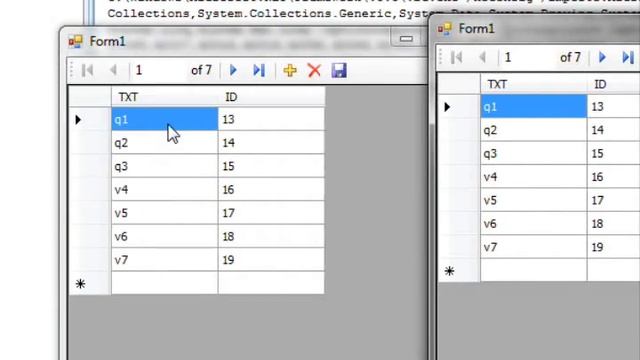Click left Form1 title bar icon

click(76, 41)
